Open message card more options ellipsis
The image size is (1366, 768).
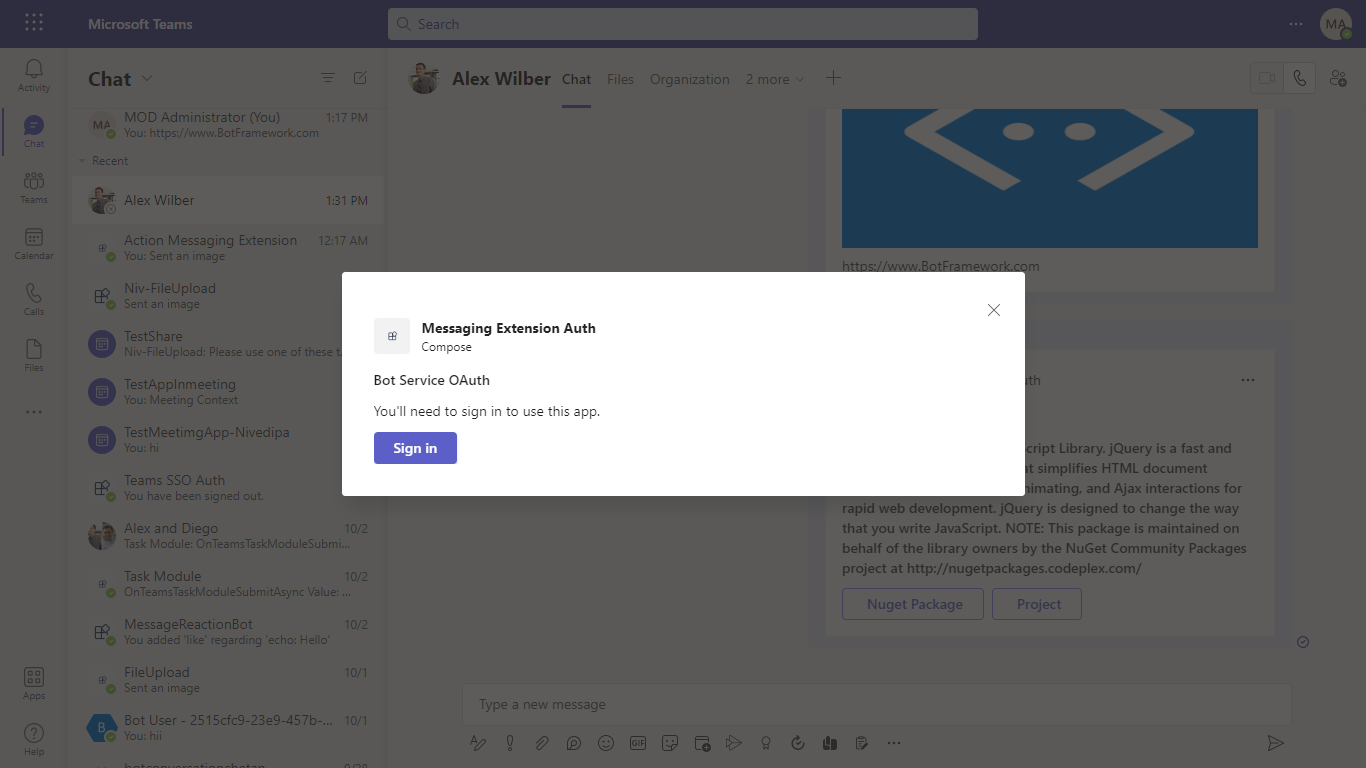(1247, 380)
